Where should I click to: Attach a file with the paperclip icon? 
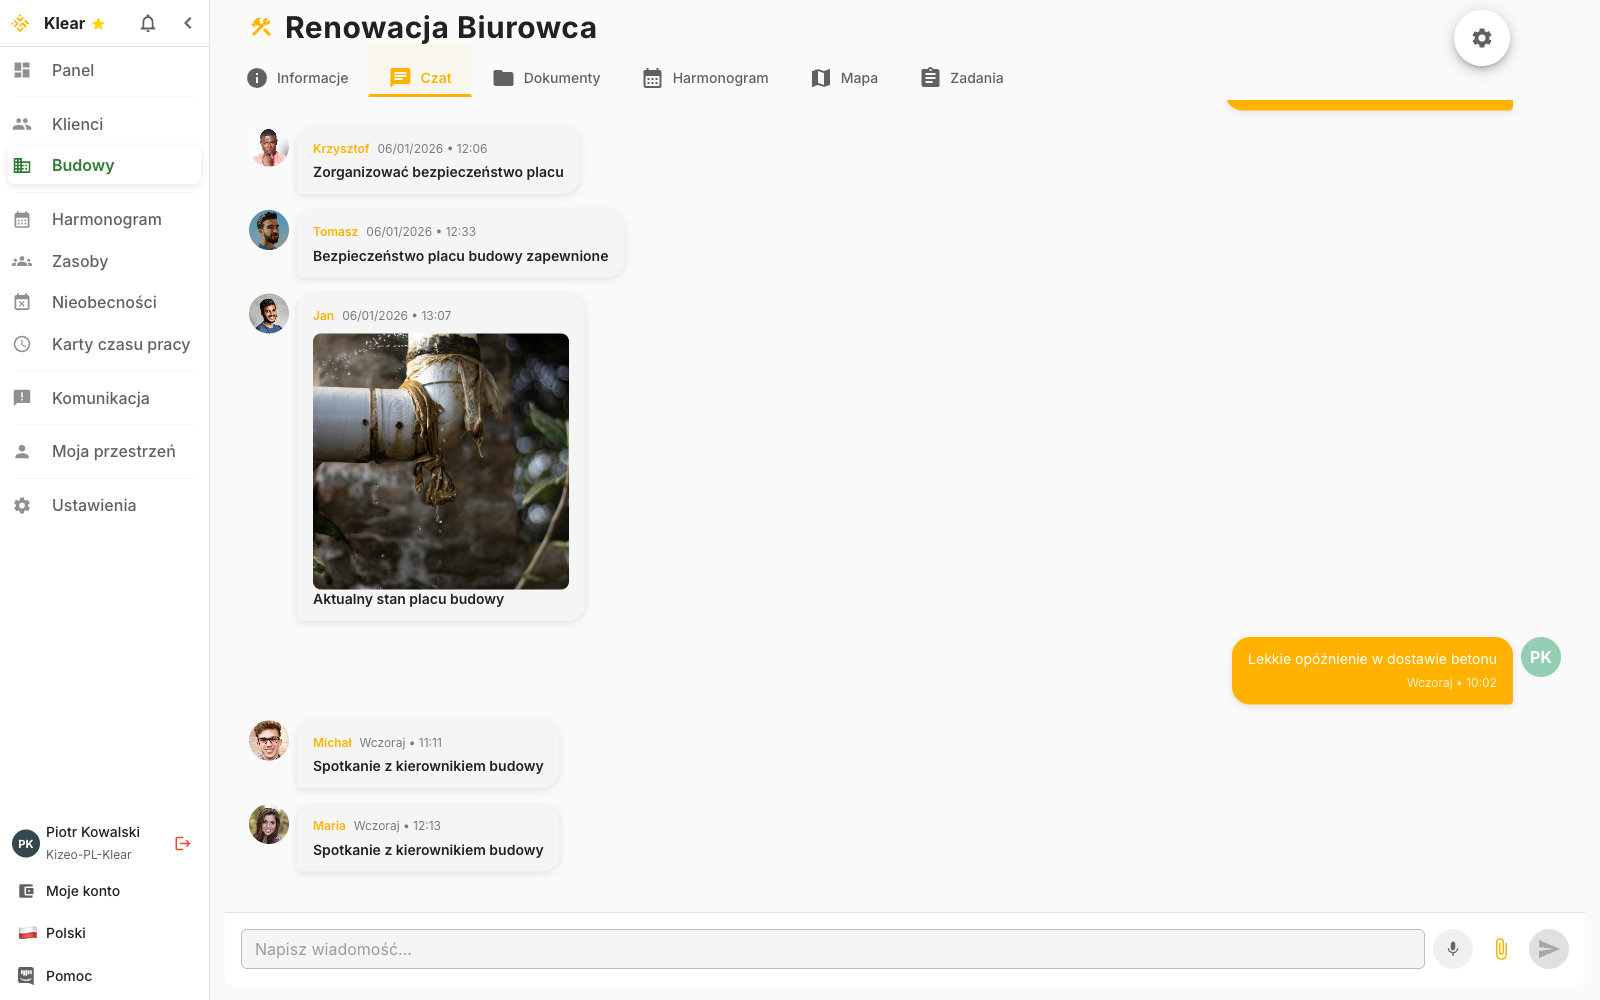coord(1501,949)
